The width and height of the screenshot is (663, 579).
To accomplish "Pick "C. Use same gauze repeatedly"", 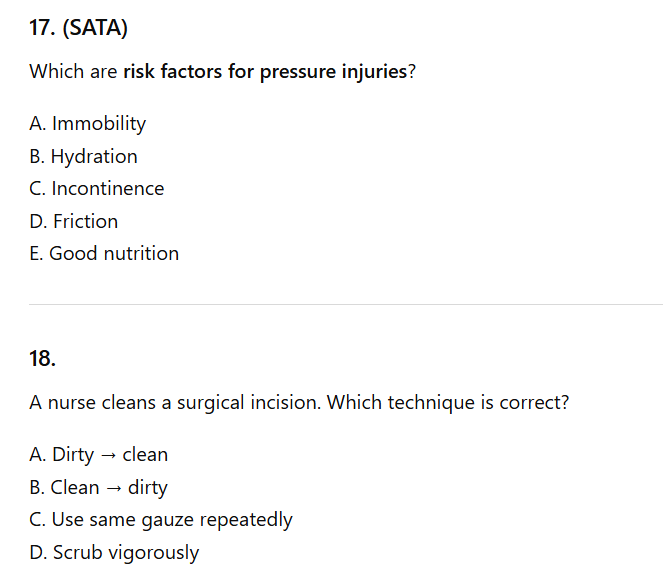I will [x=161, y=520].
